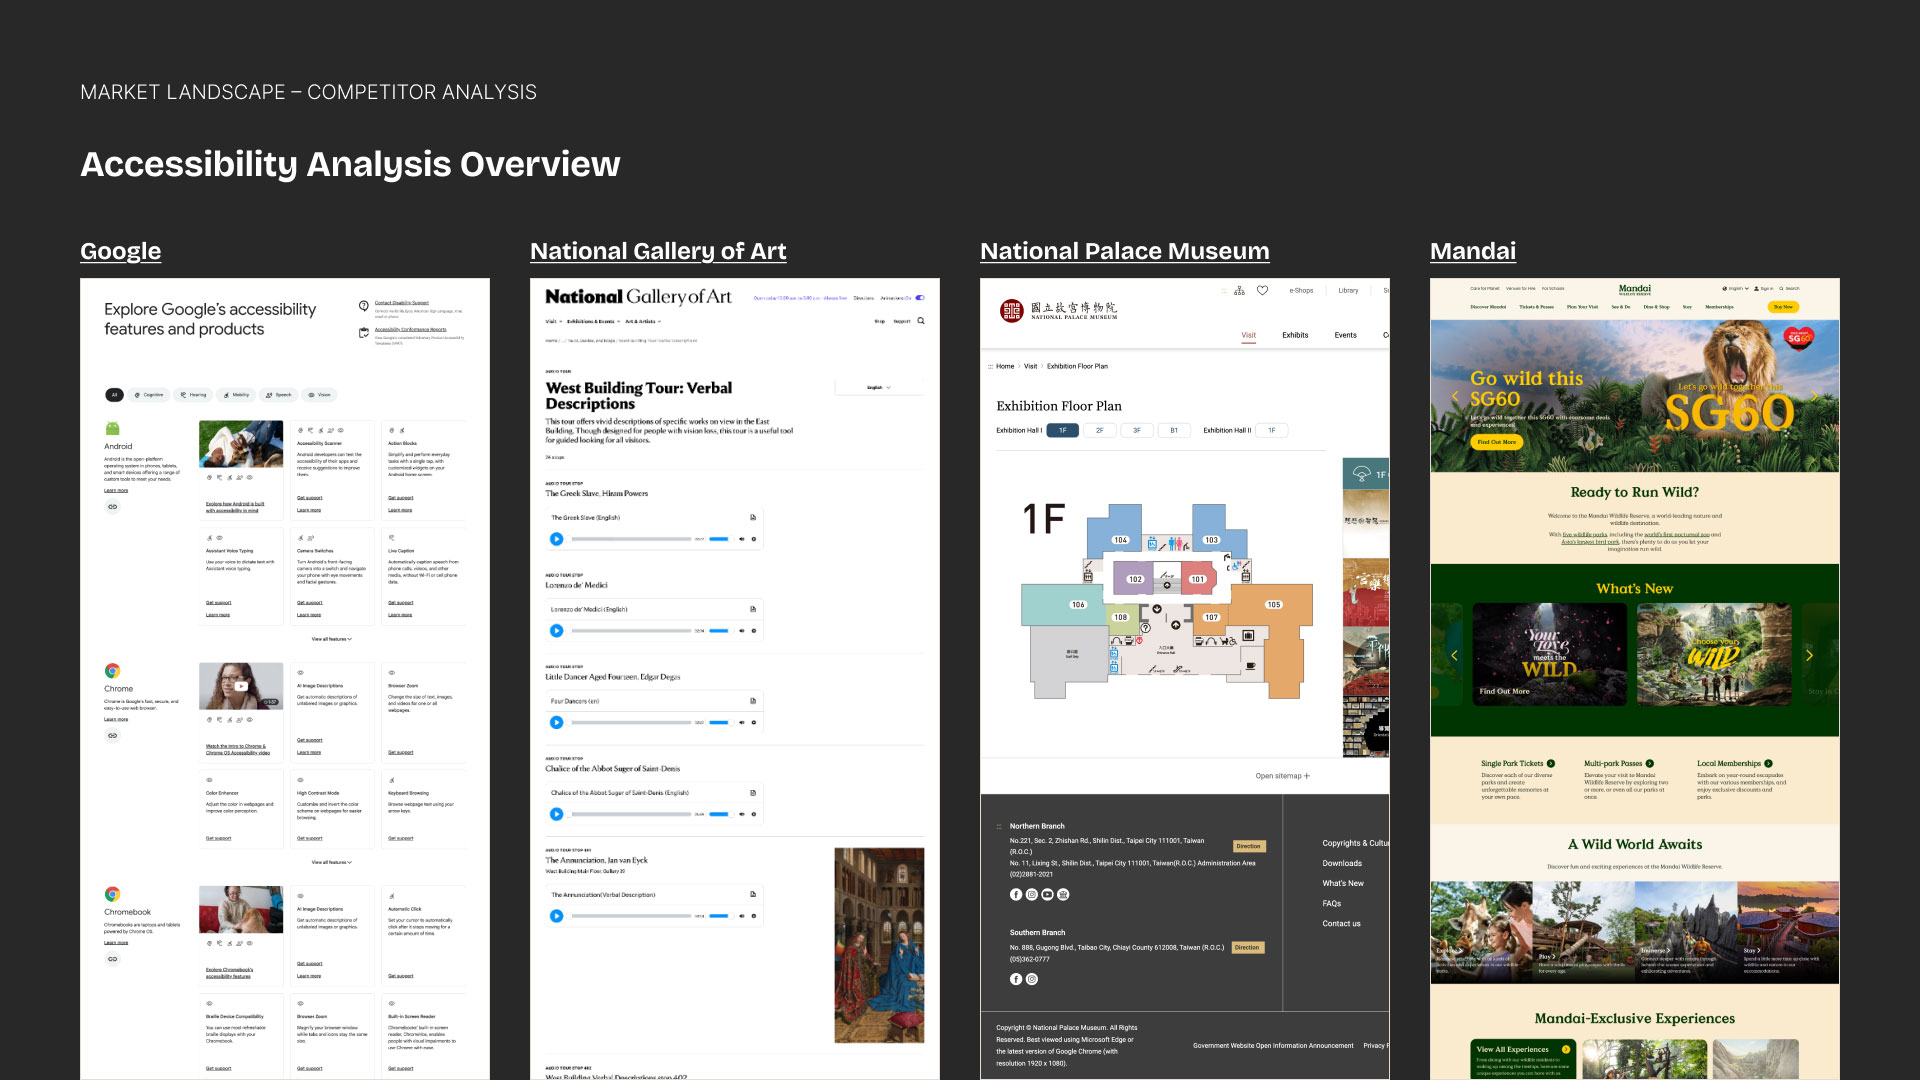This screenshot has width=1920, height=1080.
Task: Click Northern Branch Direction button
Action: (x=1249, y=846)
